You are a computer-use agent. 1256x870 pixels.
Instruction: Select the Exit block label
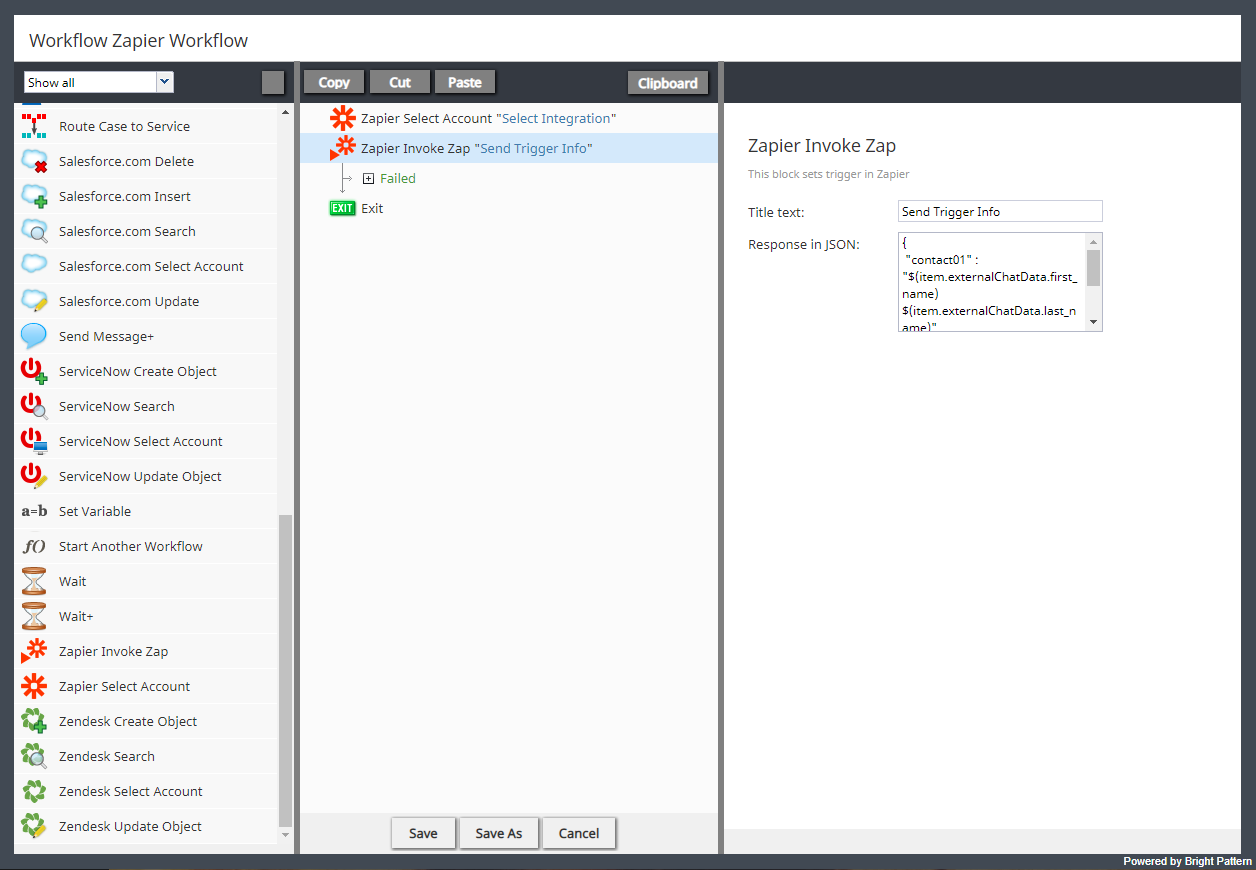point(372,208)
